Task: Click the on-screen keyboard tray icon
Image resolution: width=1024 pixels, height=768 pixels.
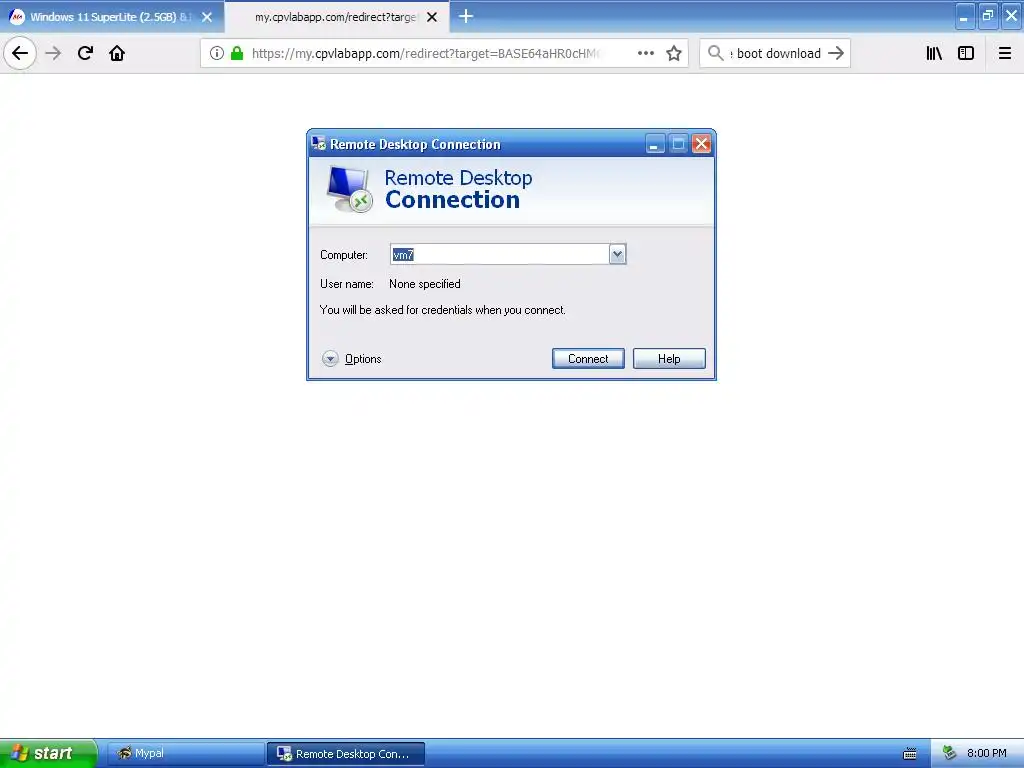Action: tap(910, 754)
